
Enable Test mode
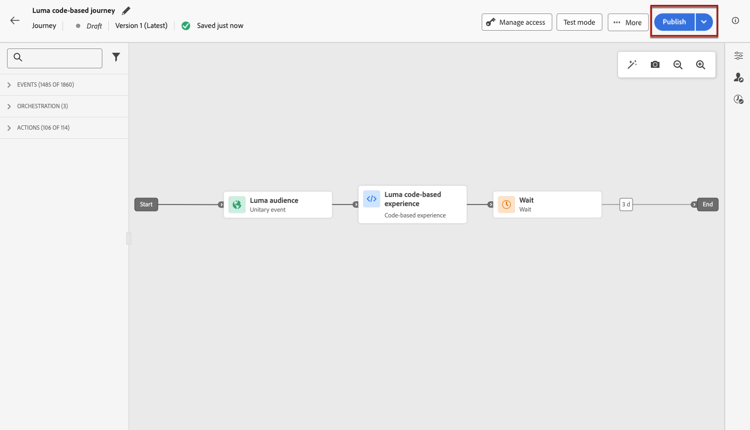point(579,22)
